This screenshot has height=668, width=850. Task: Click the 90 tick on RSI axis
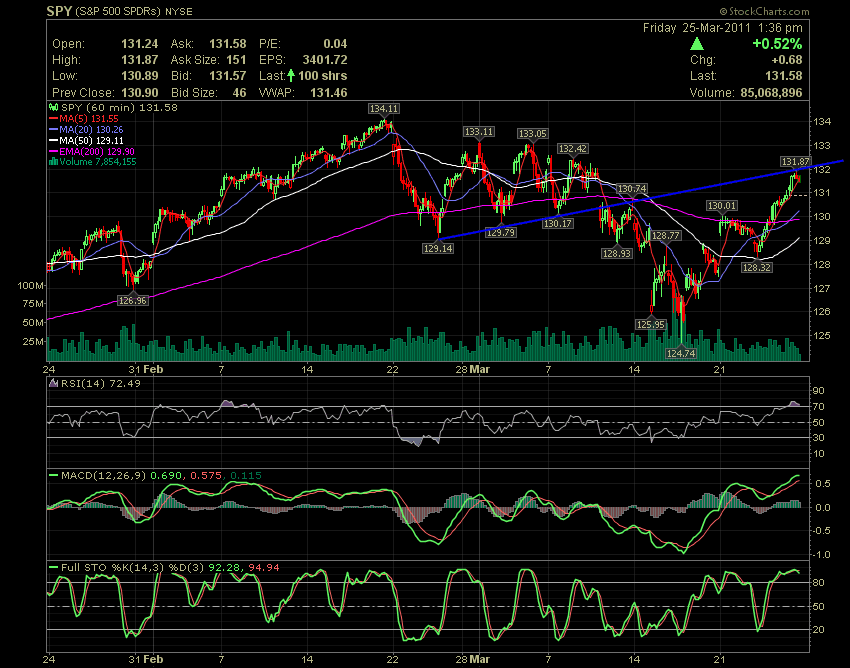point(819,391)
